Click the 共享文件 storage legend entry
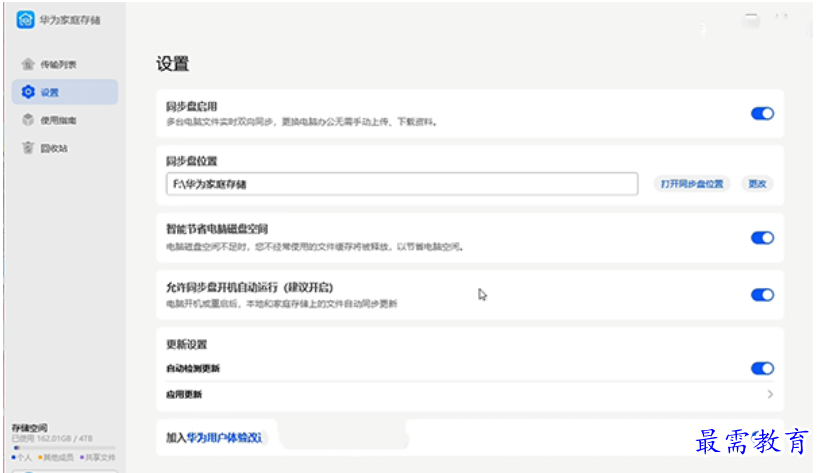Image resolution: width=817 pixels, height=473 pixels. 97,457
